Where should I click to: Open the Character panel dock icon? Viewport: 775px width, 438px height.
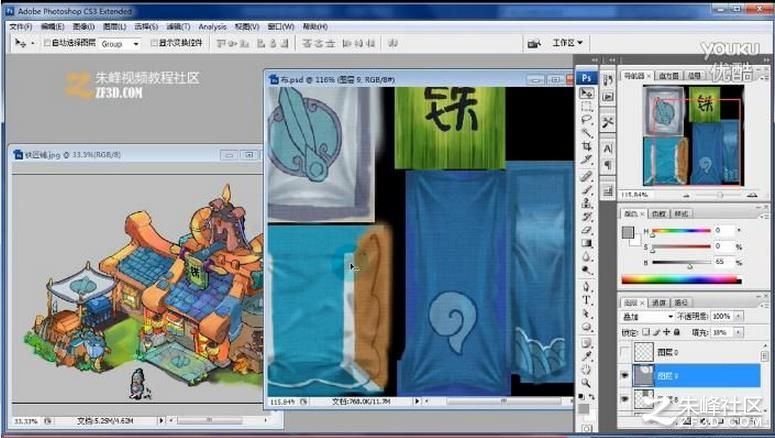point(608,148)
